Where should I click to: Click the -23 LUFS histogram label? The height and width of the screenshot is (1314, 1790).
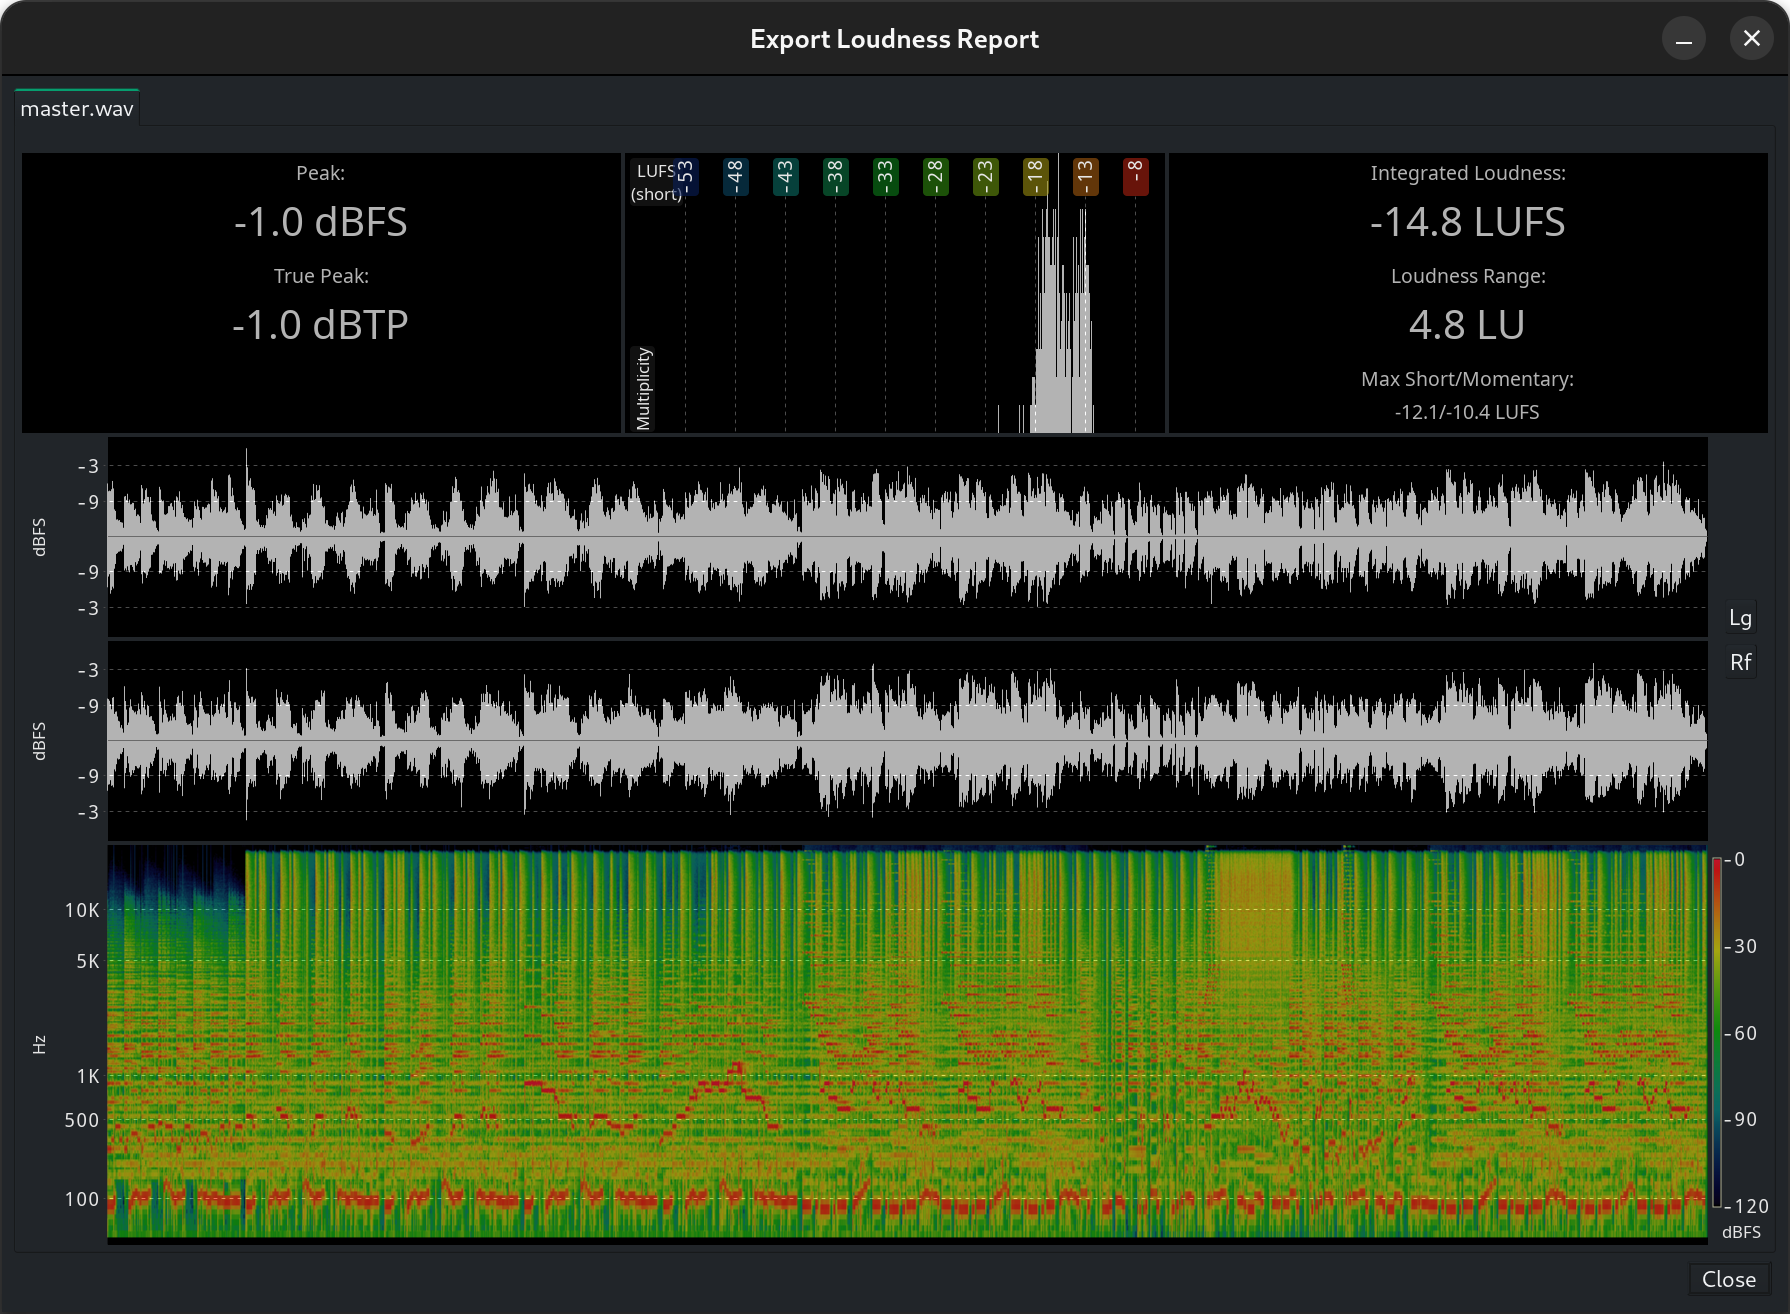985,177
